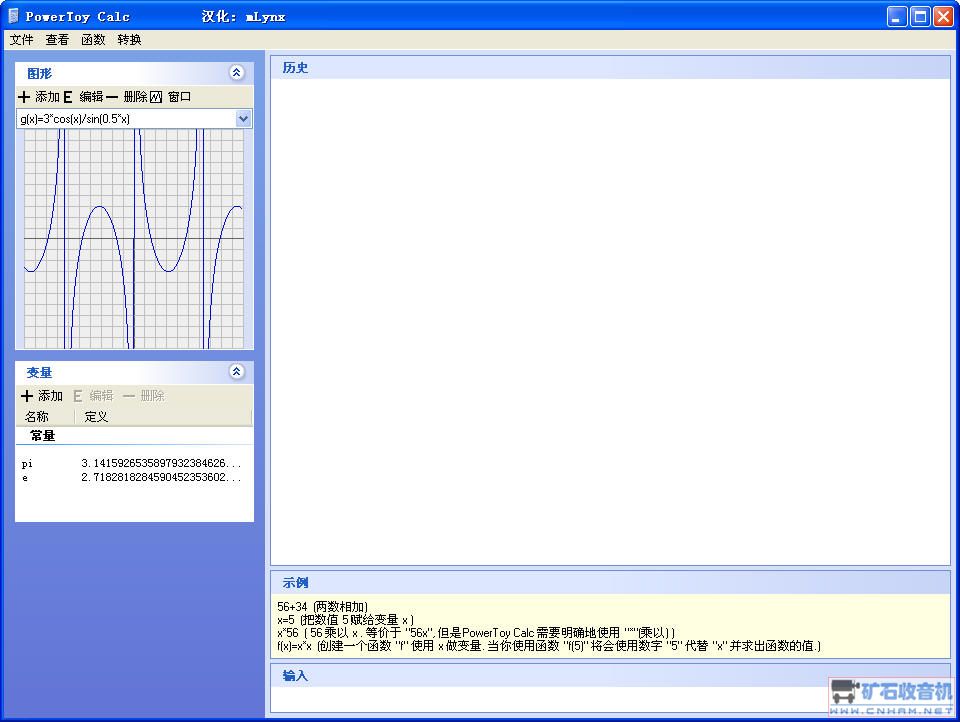Collapse the 图形 panel with its chevron
This screenshot has width=960, height=722.
pos(236,73)
